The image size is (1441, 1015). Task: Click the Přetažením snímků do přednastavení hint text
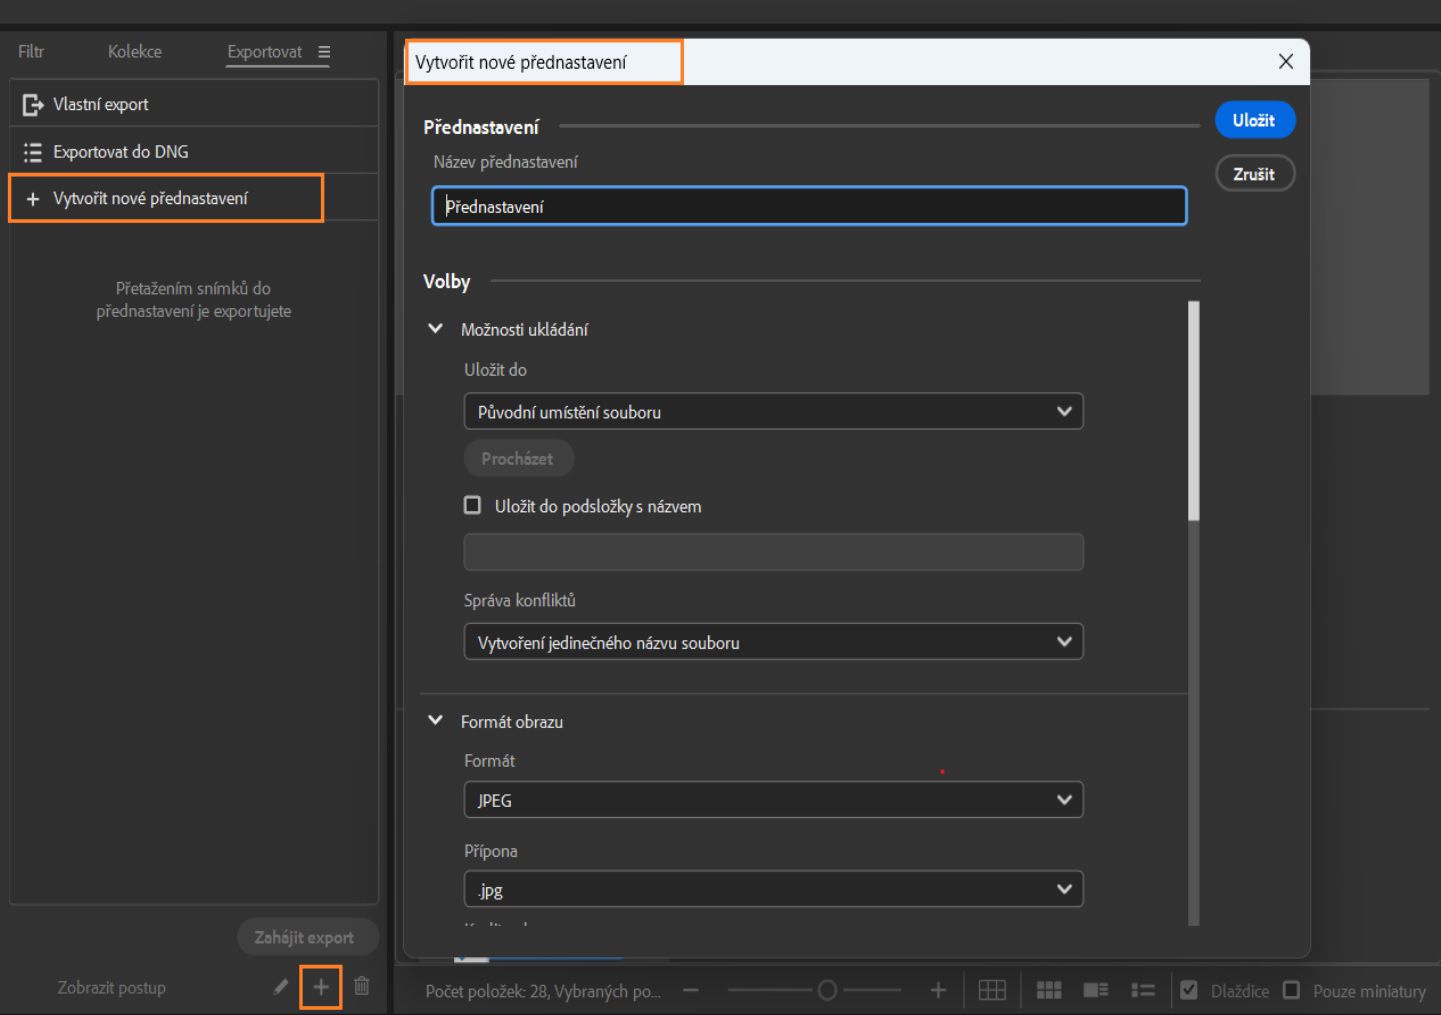(x=194, y=299)
